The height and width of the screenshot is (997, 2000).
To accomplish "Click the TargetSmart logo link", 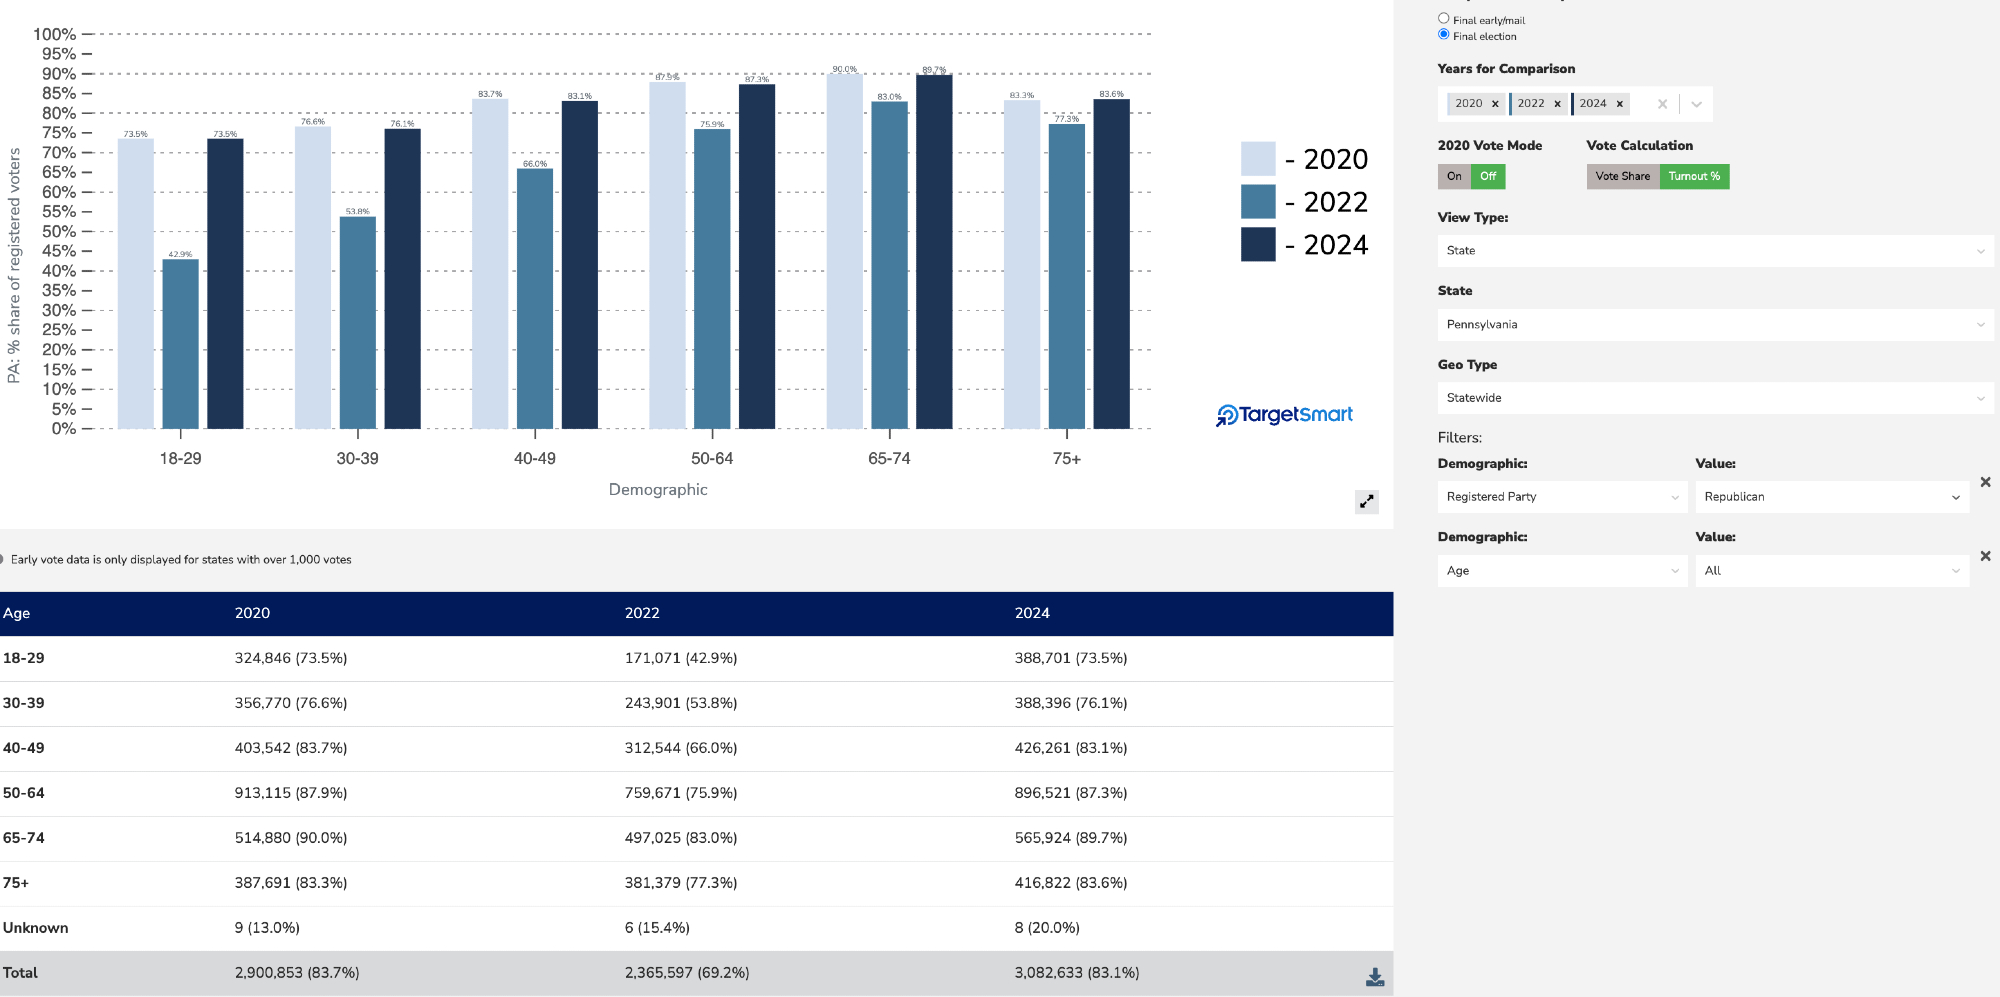I will pyautogui.click(x=1284, y=415).
